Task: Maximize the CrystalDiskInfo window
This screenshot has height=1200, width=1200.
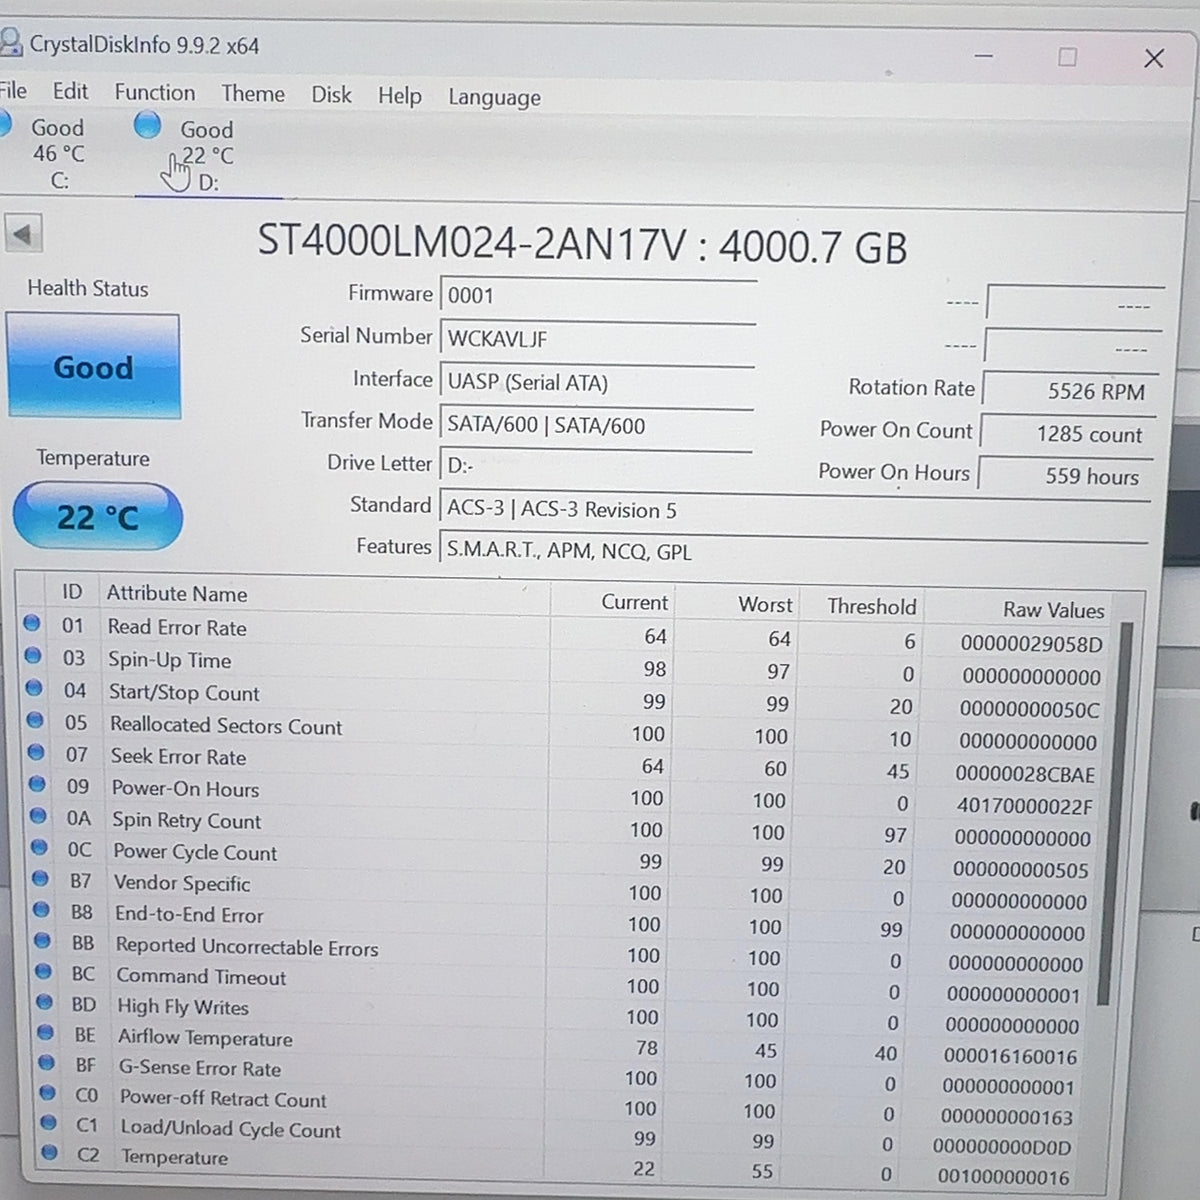Action: (x=1067, y=56)
